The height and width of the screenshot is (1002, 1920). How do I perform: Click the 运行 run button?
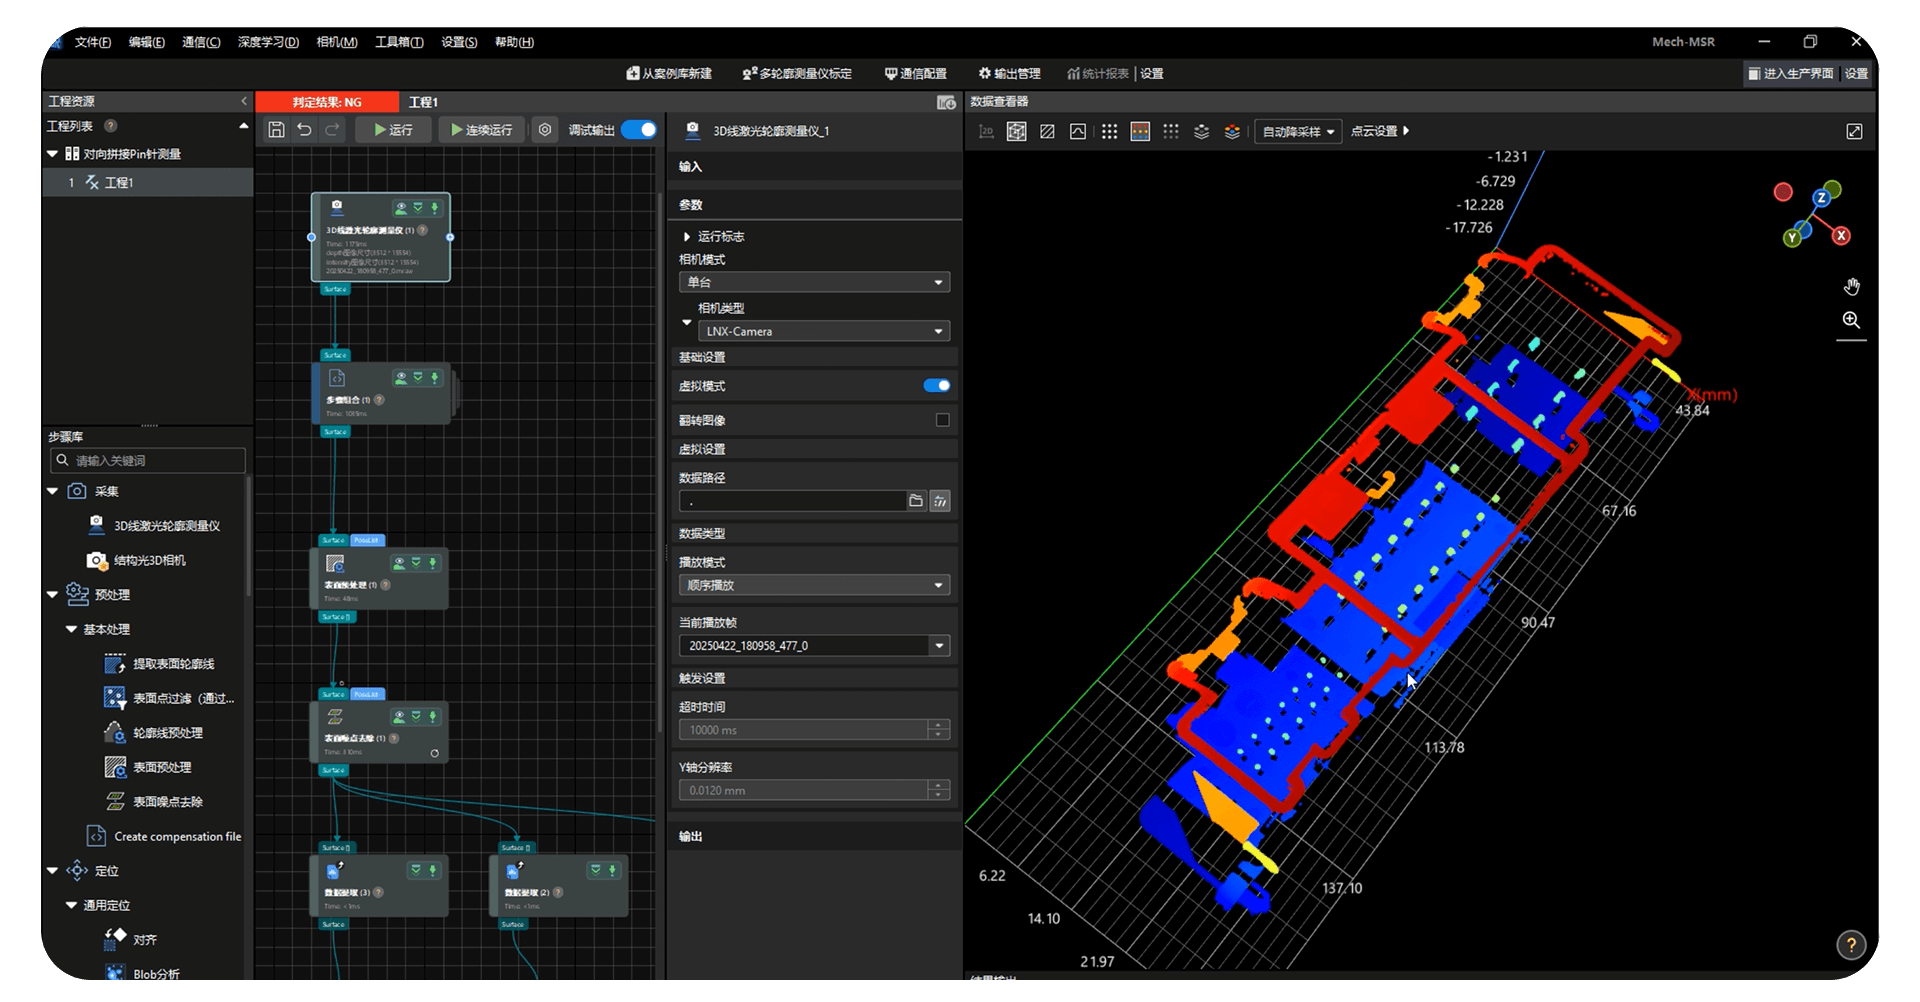[393, 130]
